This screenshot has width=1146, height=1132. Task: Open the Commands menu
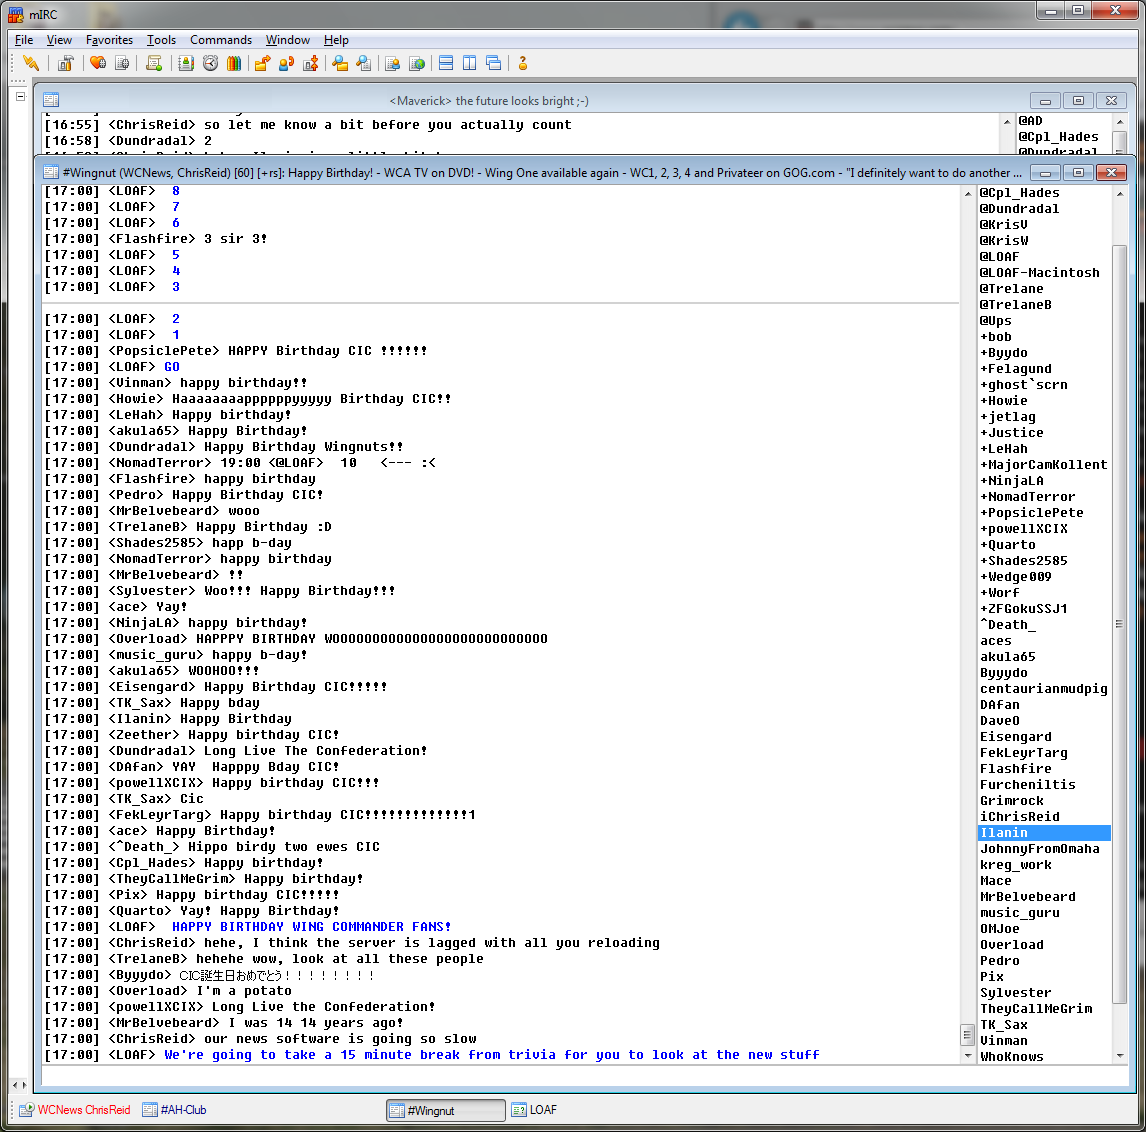(221, 40)
